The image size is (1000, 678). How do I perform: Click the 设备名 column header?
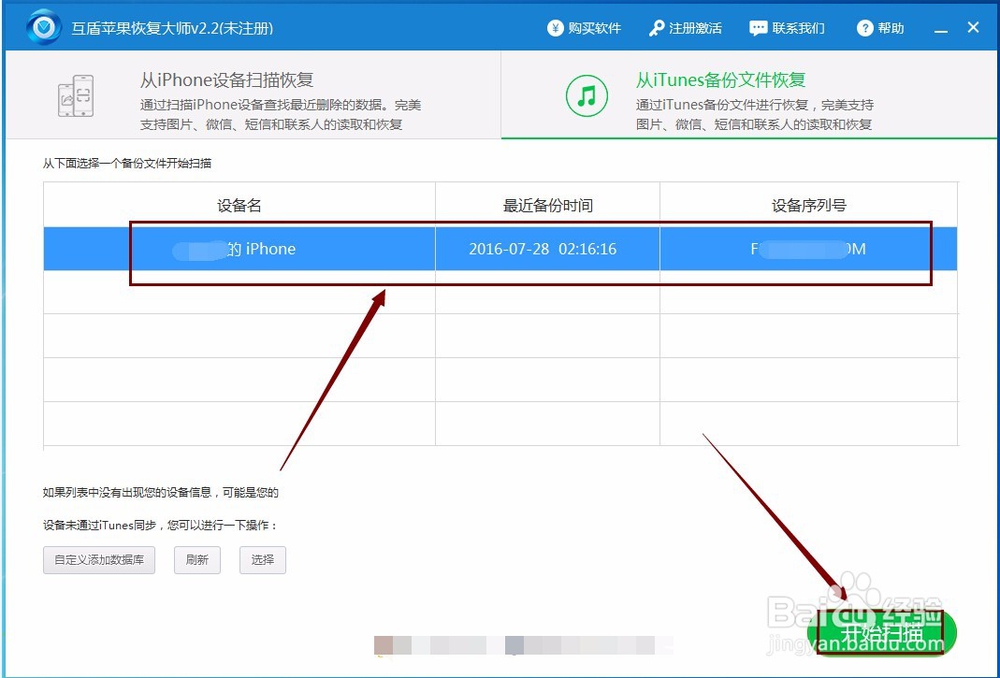pyautogui.click(x=240, y=205)
